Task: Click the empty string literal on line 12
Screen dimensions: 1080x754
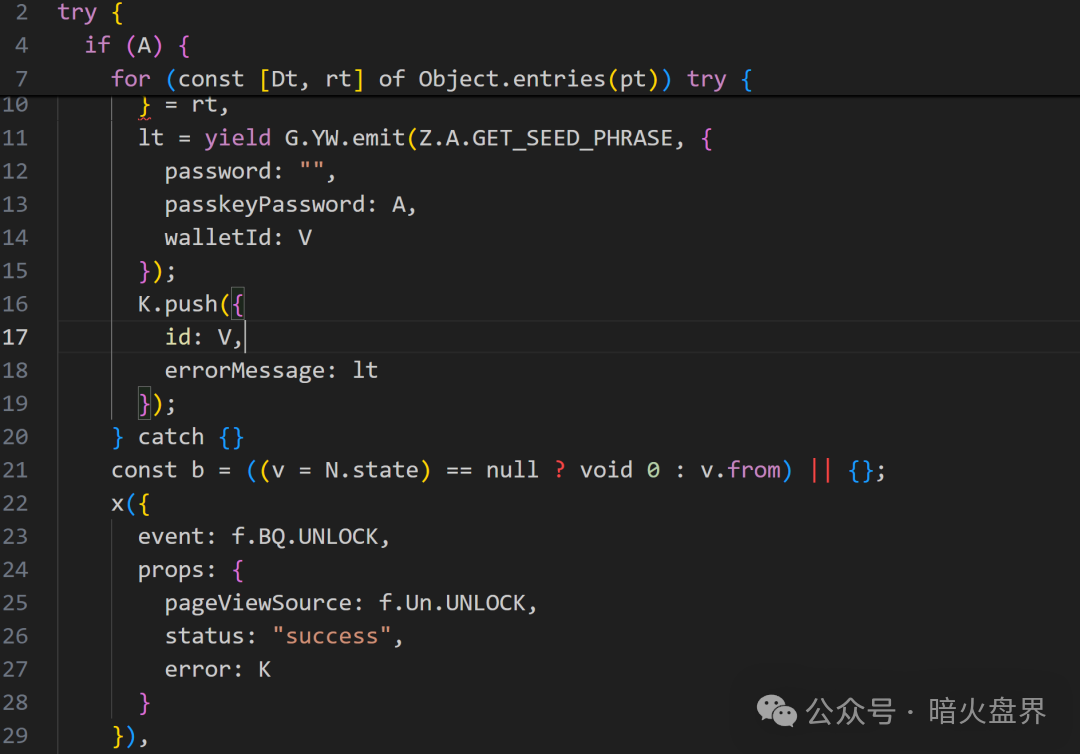Action: (x=311, y=171)
